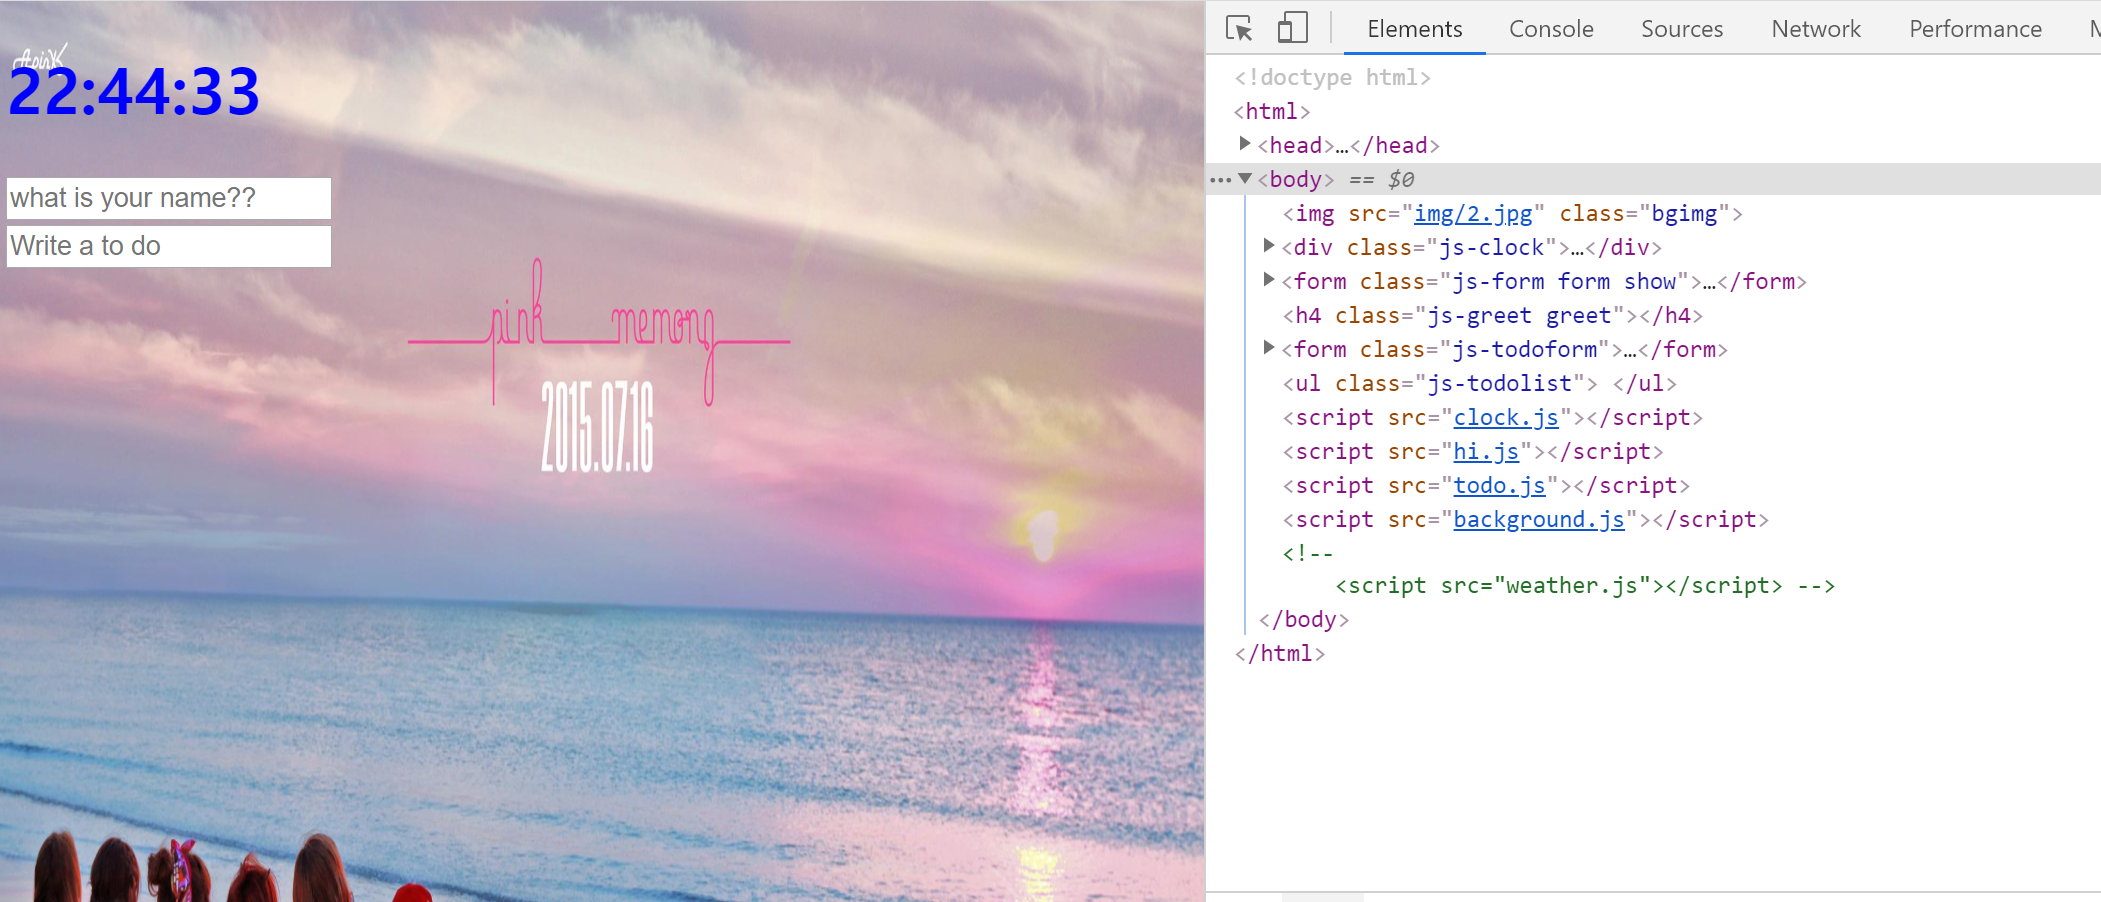Open the background.js script link

point(1539,519)
